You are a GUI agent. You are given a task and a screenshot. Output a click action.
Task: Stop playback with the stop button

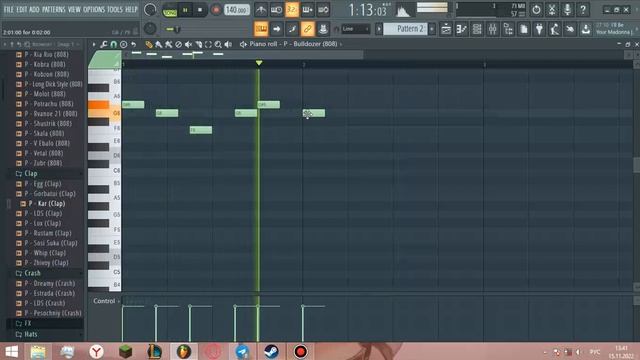[200, 10]
